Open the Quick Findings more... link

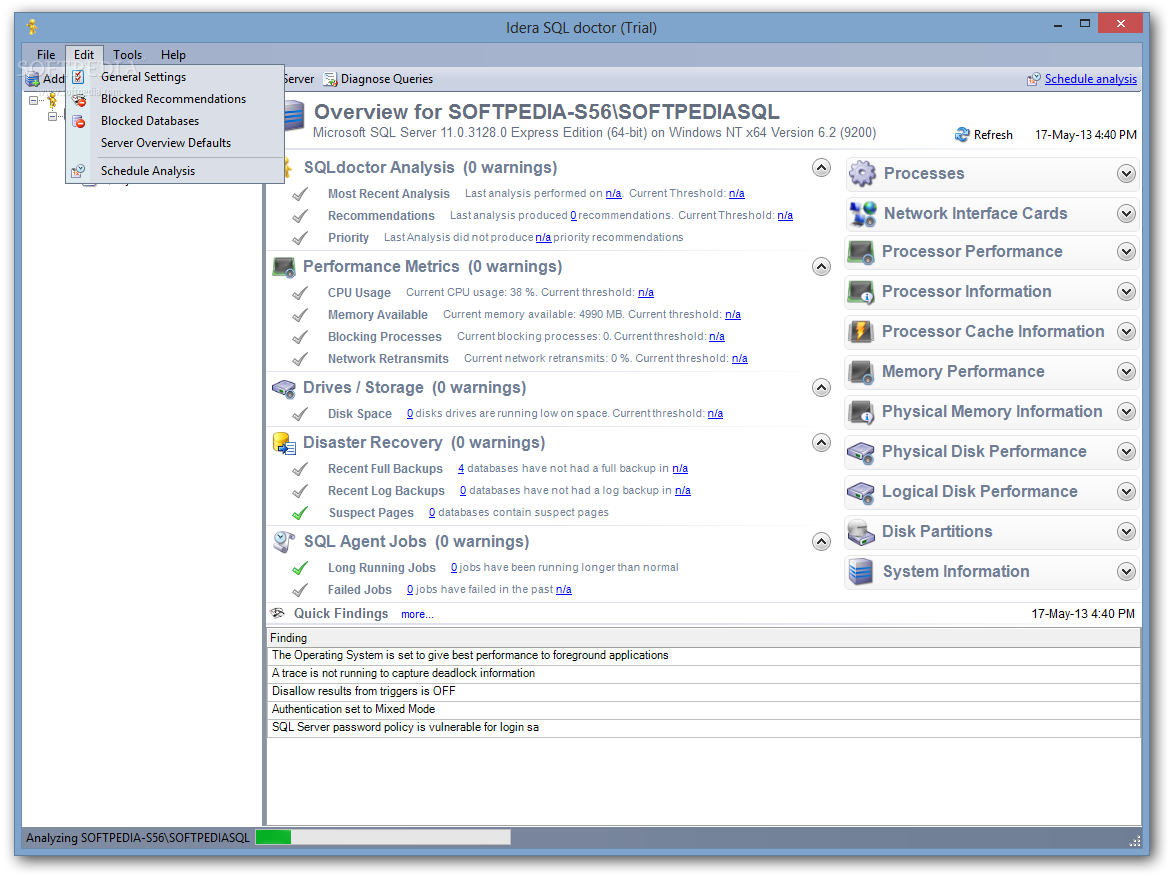pyautogui.click(x=417, y=615)
